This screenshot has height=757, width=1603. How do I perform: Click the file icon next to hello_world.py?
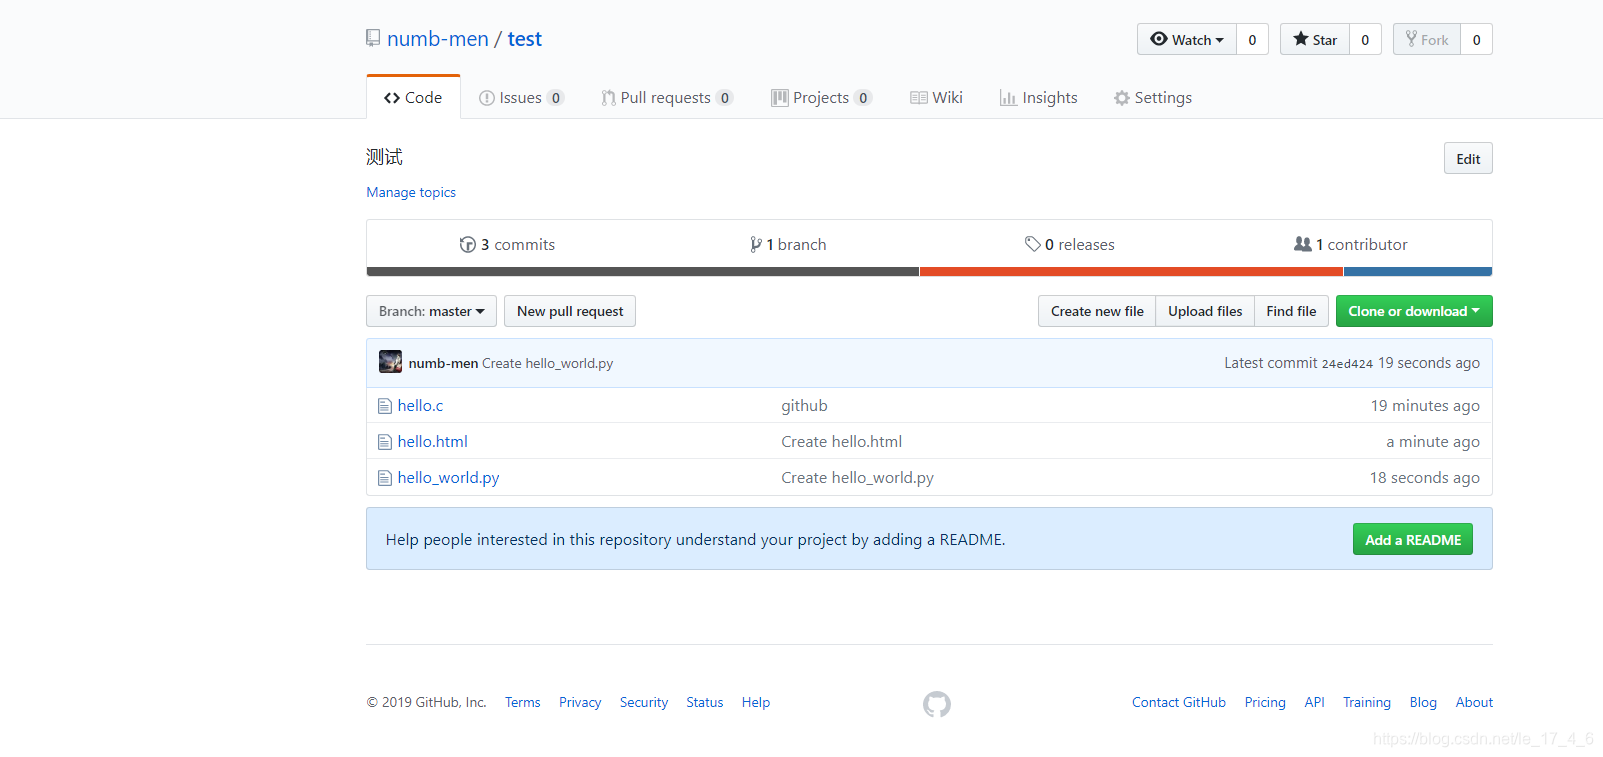coord(384,478)
